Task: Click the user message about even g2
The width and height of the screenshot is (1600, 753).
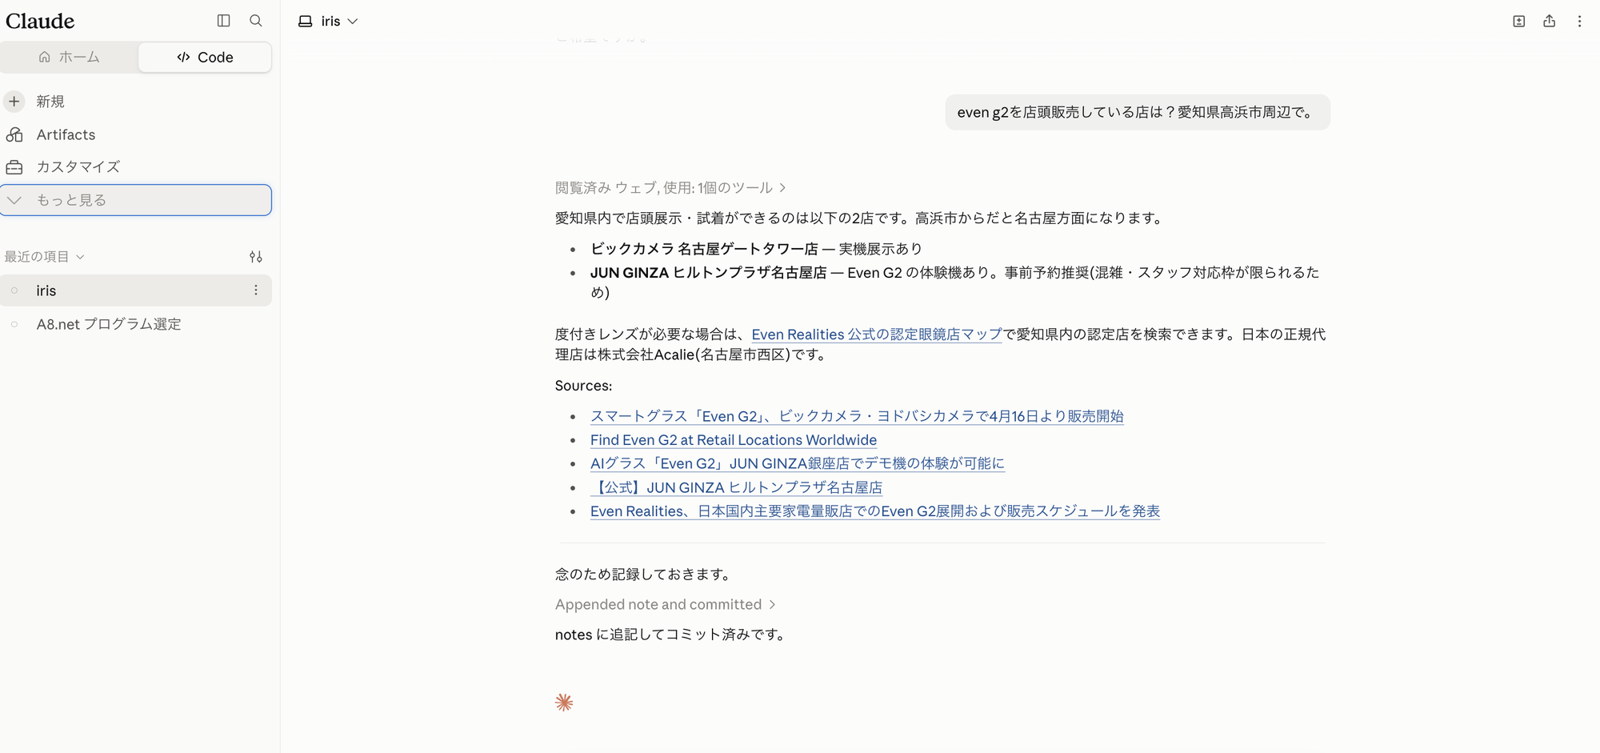Action: (x=1137, y=112)
